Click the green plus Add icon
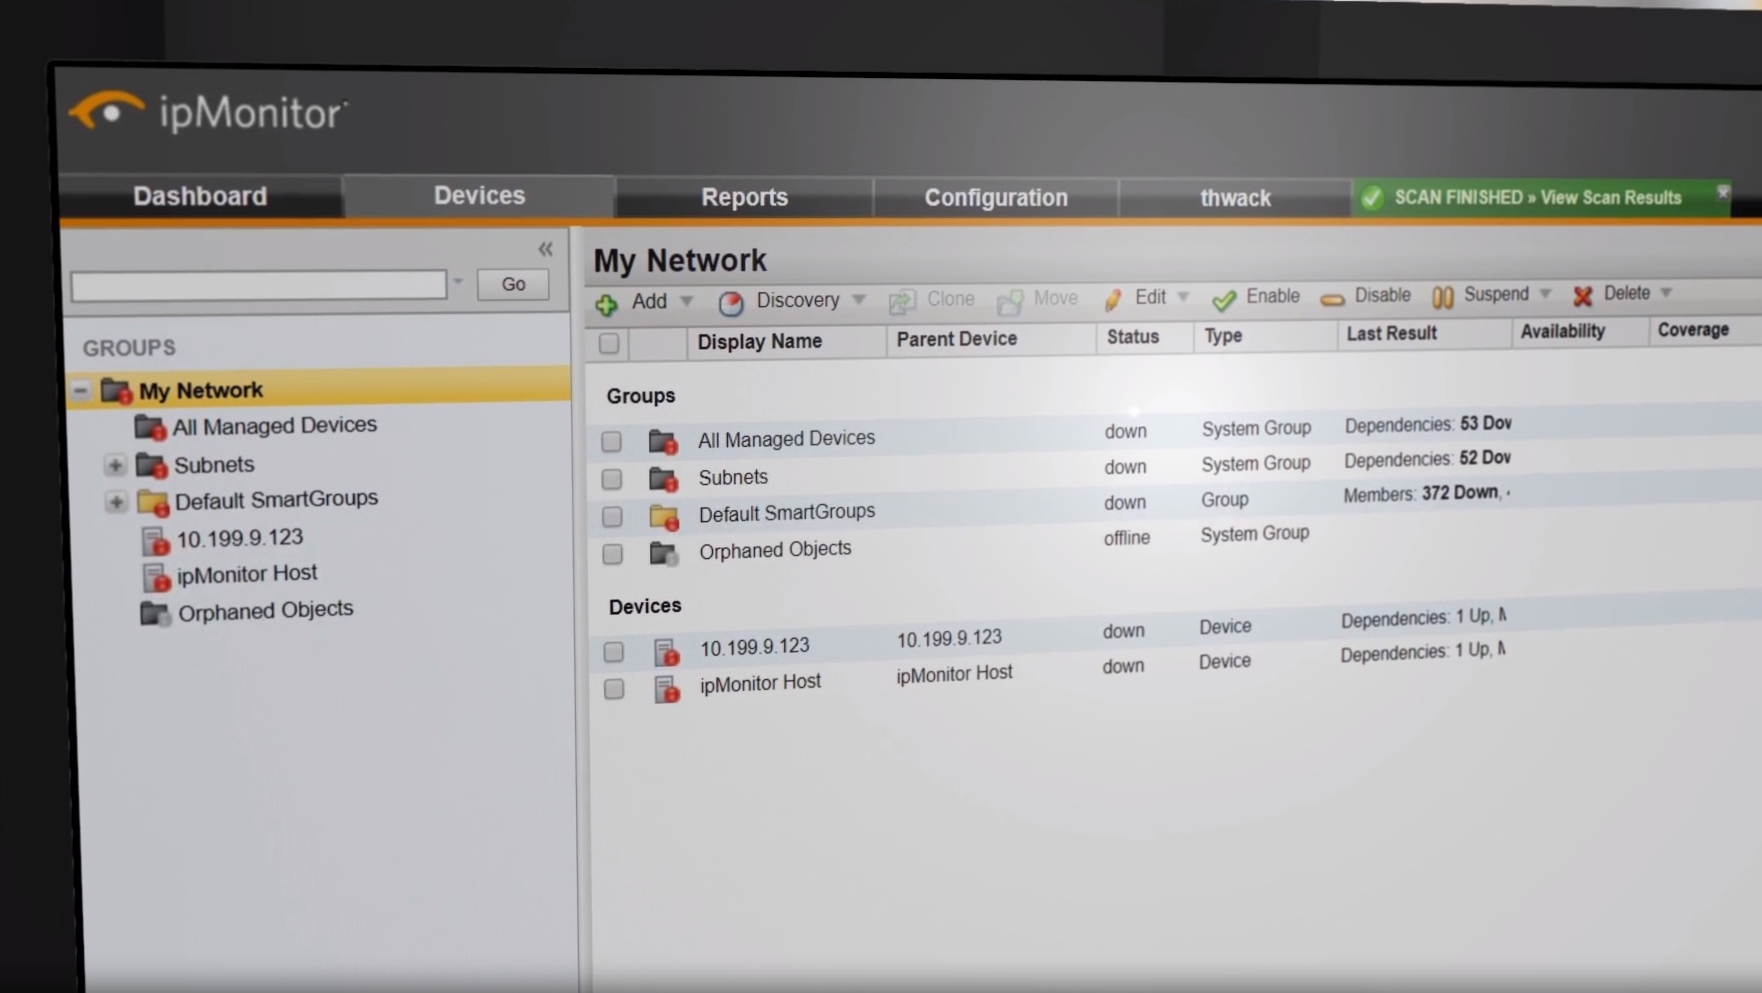Viewport: 1762px width, 993px height. (x=606, y=304)
